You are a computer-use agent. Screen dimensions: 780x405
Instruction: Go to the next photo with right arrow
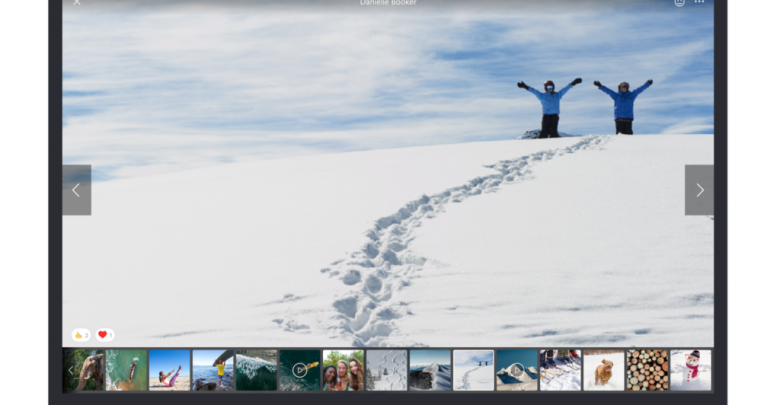[x=699, y=190]
